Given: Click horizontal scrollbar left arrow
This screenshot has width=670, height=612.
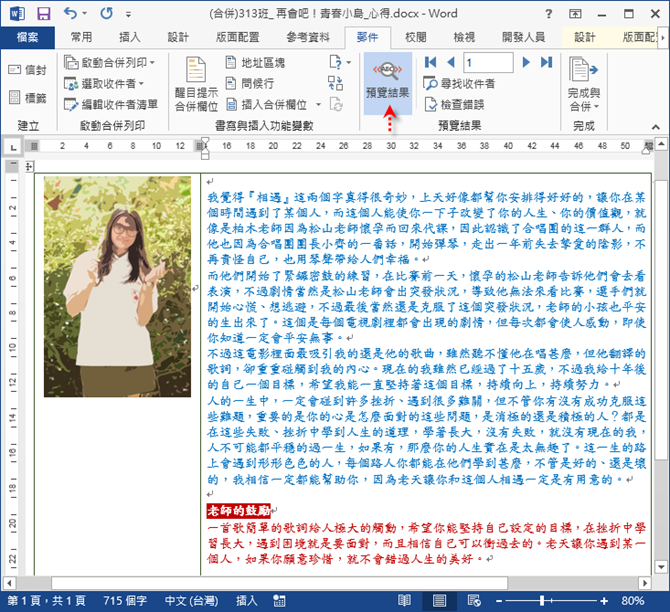Looking at the screenshot, I should (x=9, y=583).
